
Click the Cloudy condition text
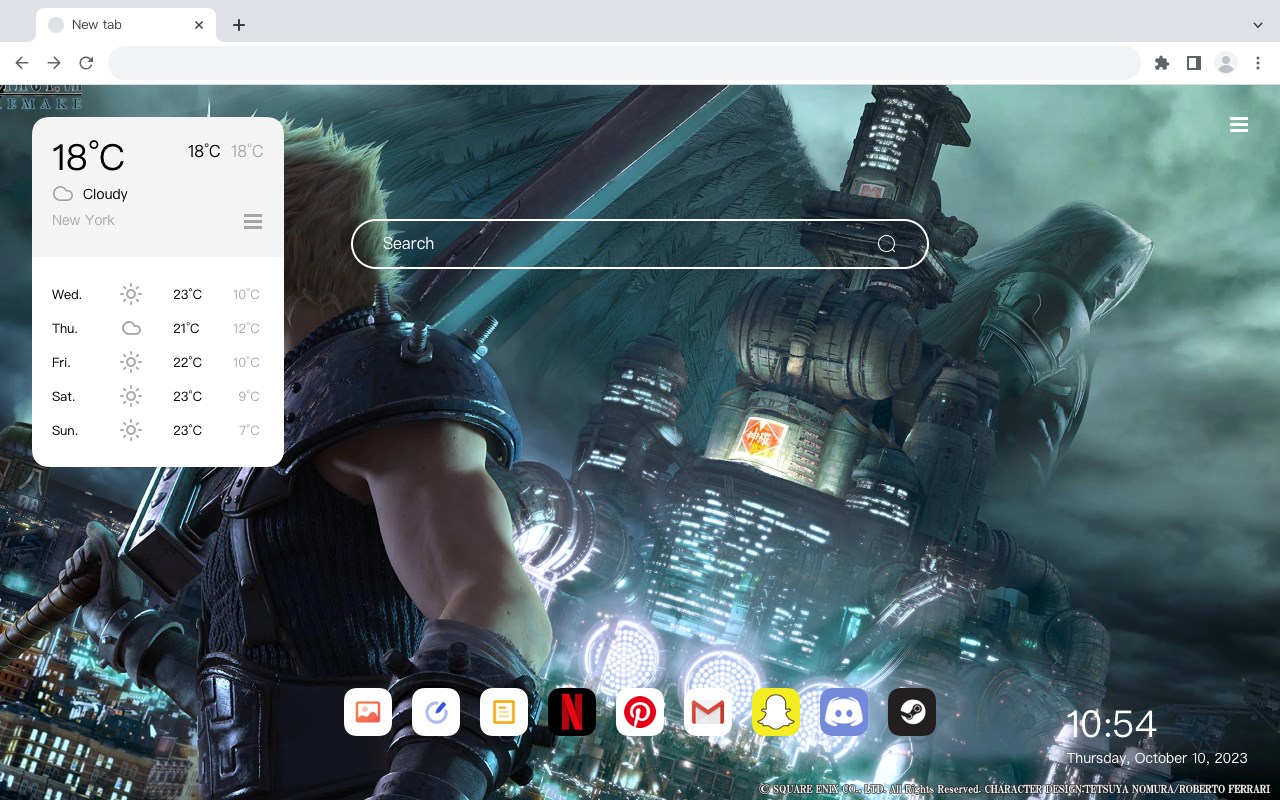105,194
